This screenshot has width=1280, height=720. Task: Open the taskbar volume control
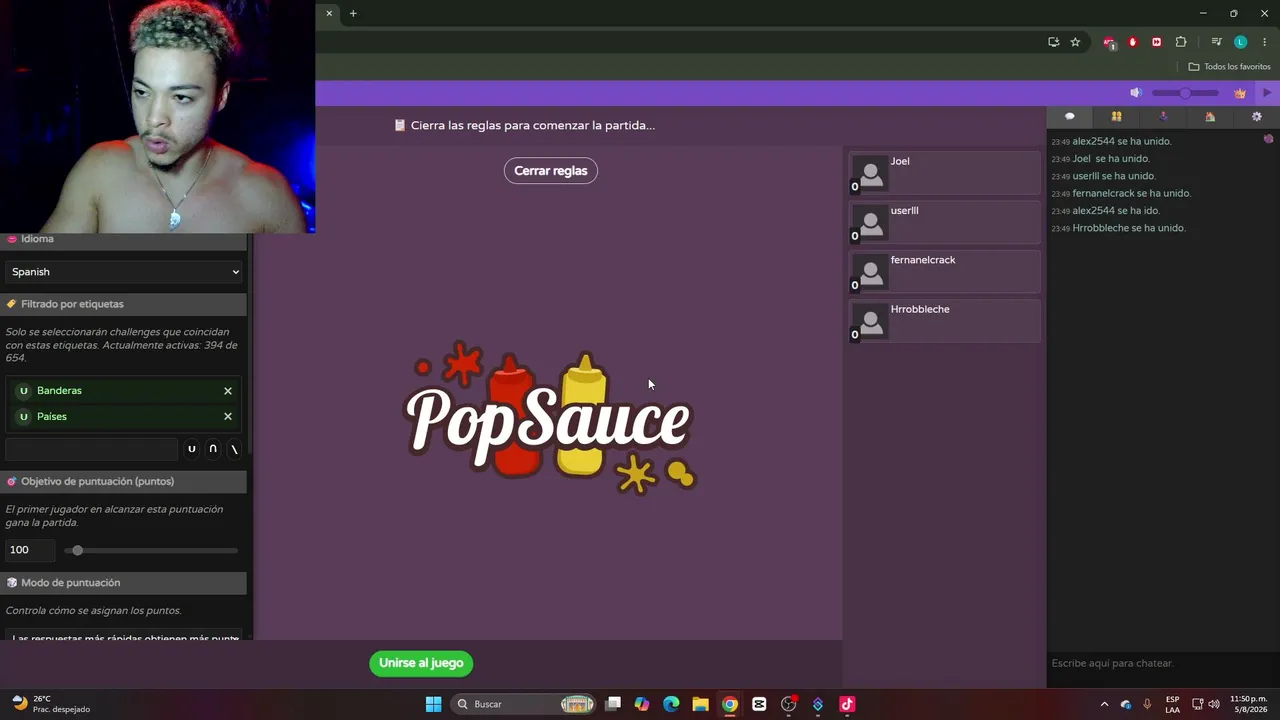[x=1214, y=704]
